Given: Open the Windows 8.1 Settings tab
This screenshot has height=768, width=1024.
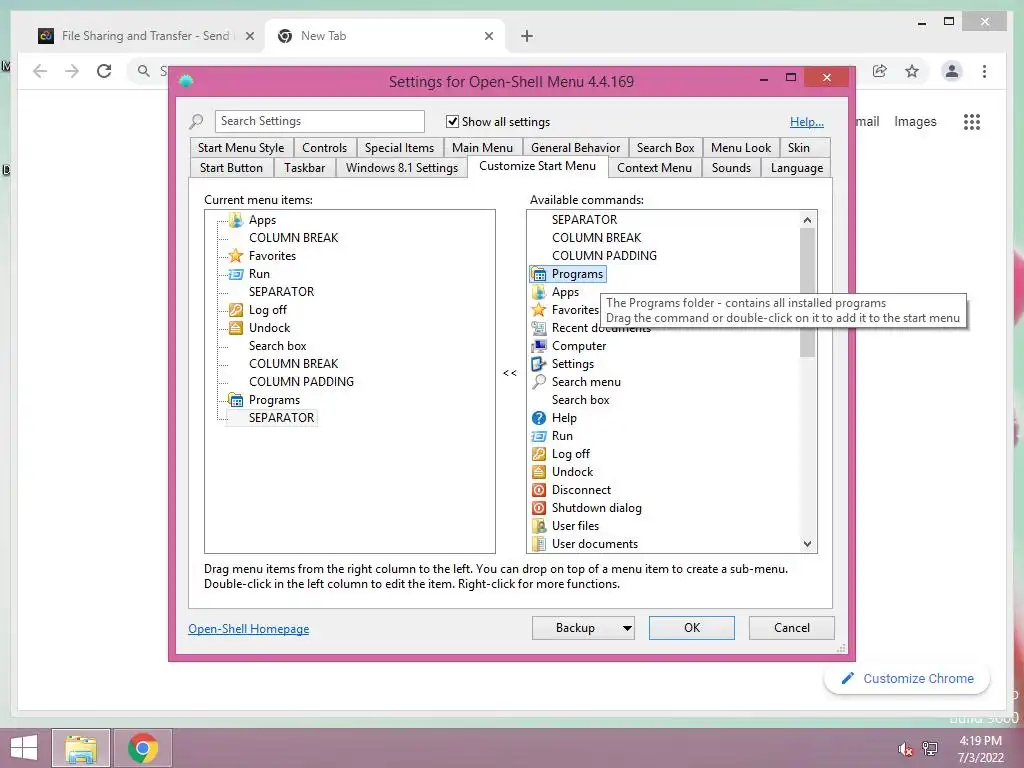Looking at the screenshot, I should coord(402,168).
